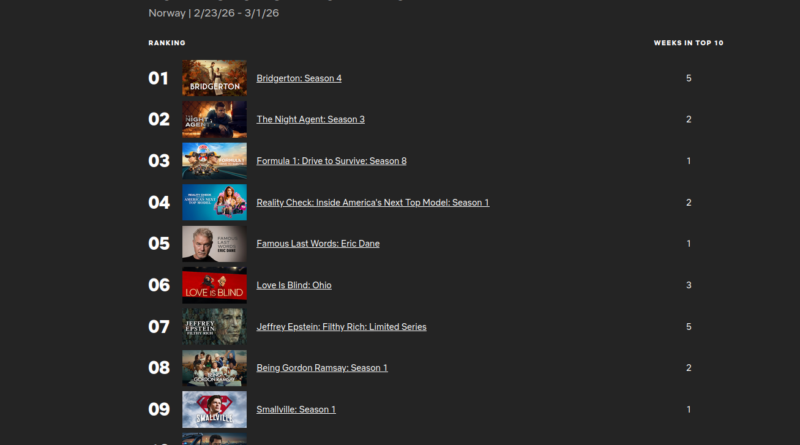The height and width of the screenshot is (445, 800).
Task: Click weeks value 2 for Being Gordon Ramsay
Action: 689,368
